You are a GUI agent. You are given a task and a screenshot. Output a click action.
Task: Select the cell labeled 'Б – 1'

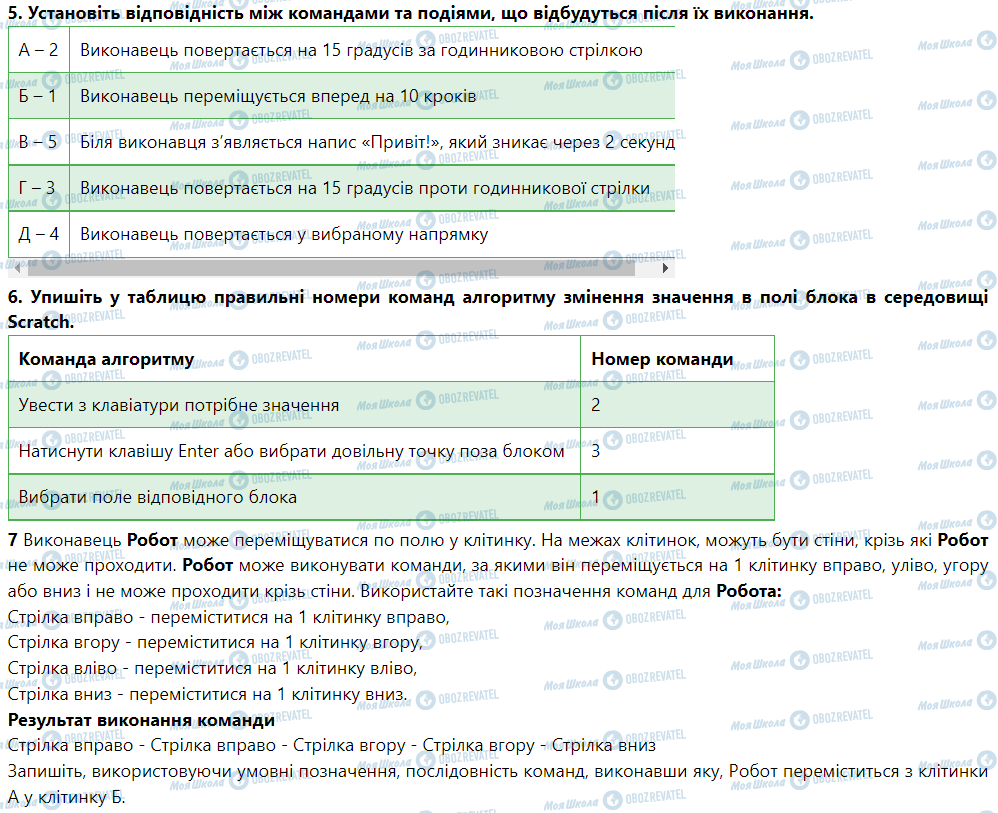pyautogui.click(x=39, y=95)
